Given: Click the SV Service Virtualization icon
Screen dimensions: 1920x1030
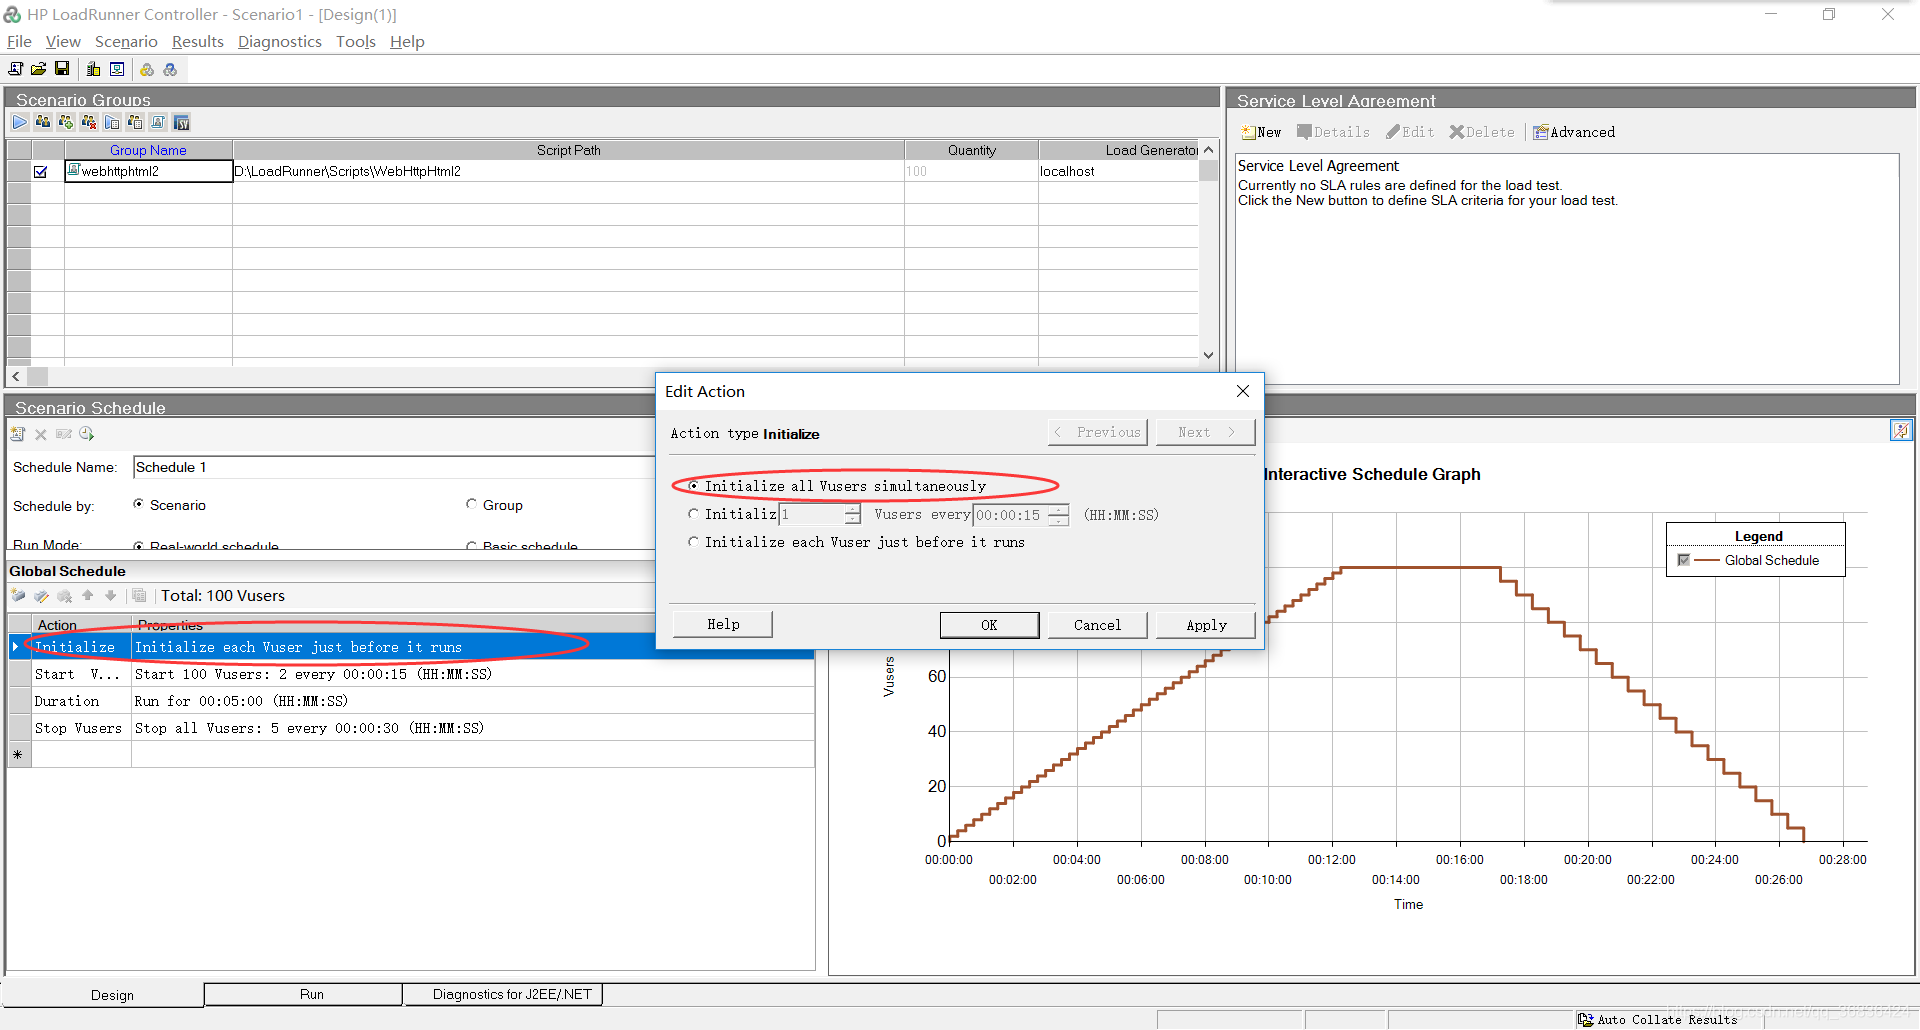Looking at the screenshot, I should [x=181, y=122].
